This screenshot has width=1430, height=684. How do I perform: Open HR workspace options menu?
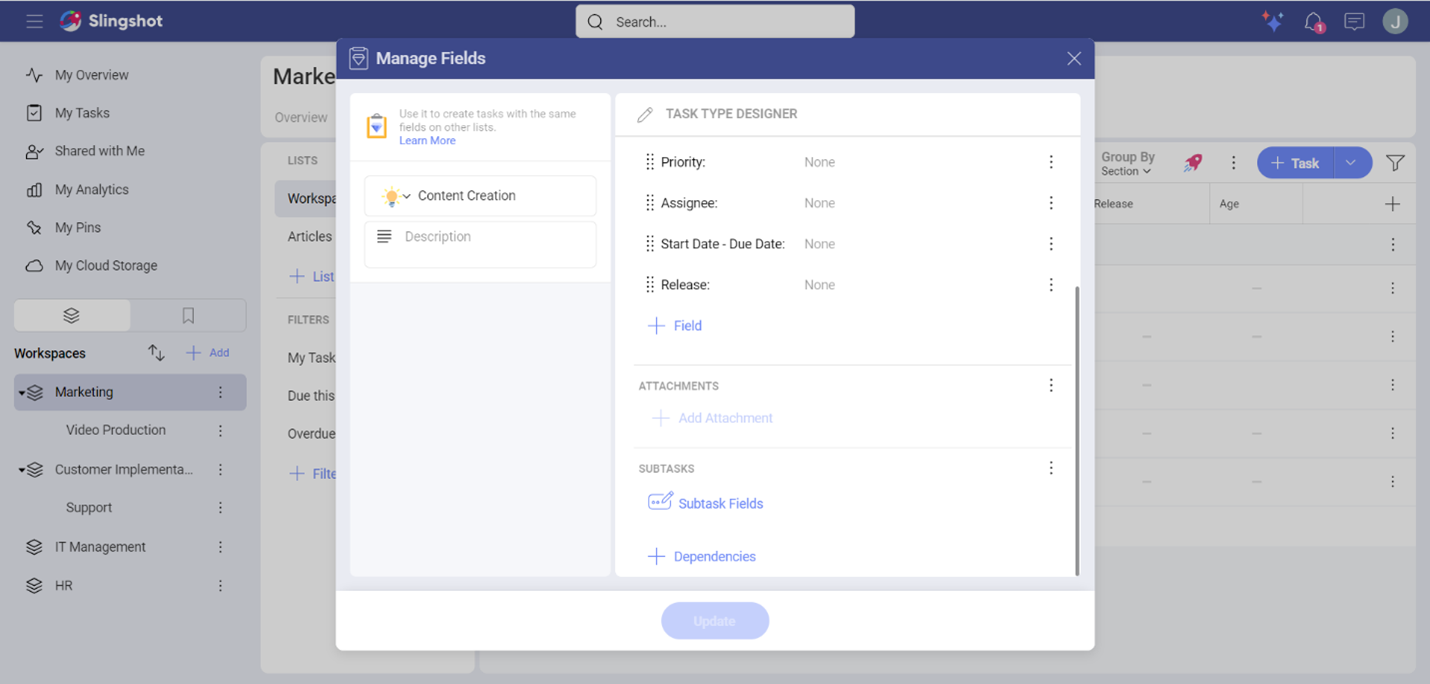[x=221, y=586]
